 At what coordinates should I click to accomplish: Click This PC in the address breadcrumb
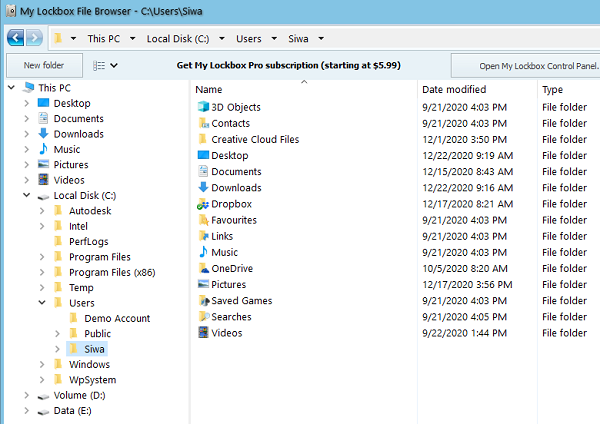tap(105, 39)
